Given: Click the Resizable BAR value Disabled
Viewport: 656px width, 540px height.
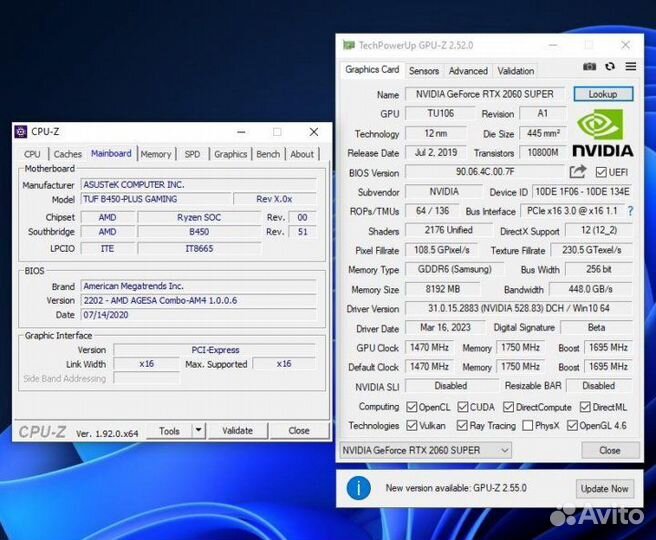Looking at the screenshot, I should point(599,386).
